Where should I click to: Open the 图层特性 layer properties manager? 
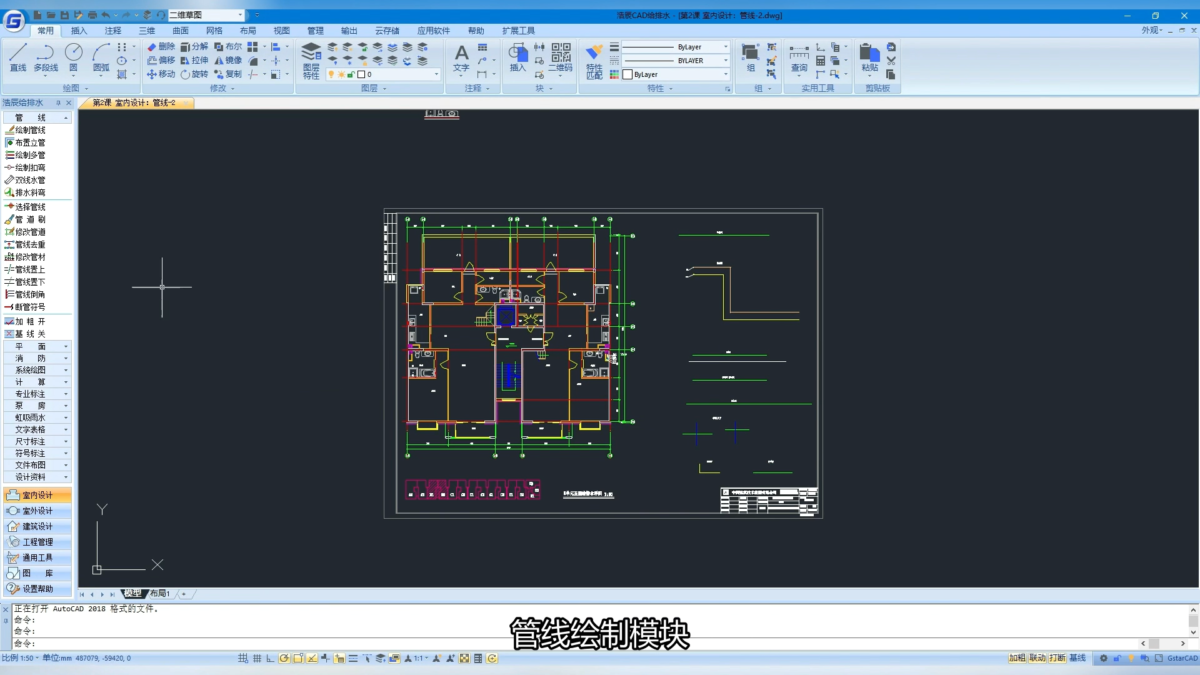pos(311,60)
